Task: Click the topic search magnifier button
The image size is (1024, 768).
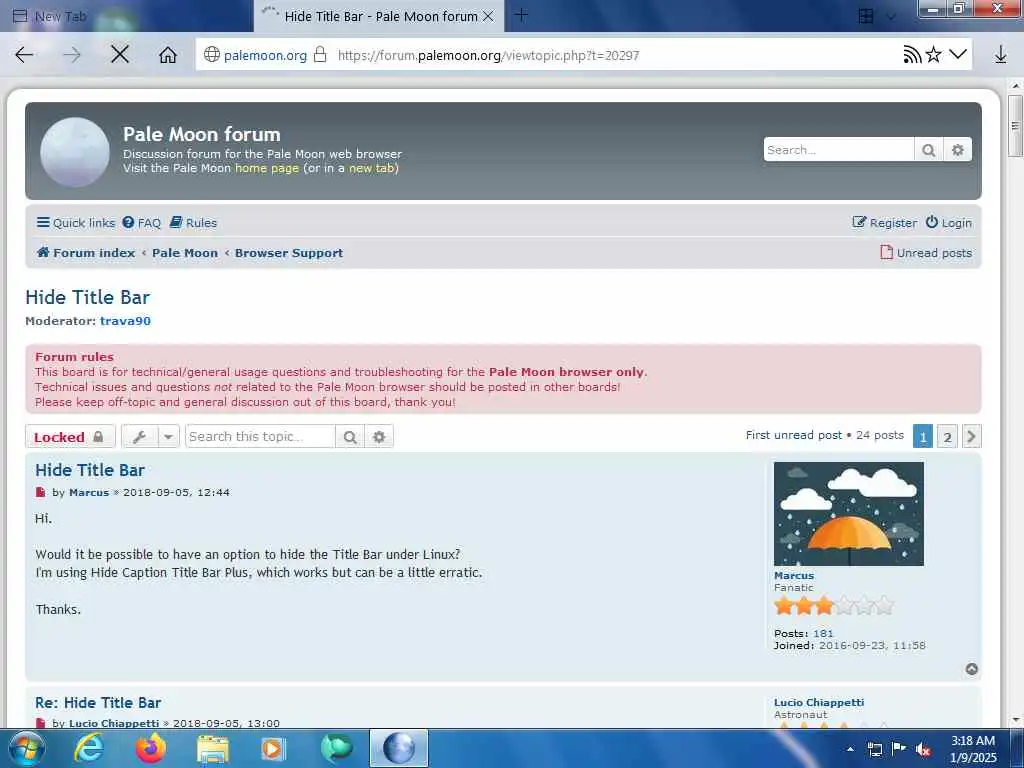Action: (x=350, y=436)
